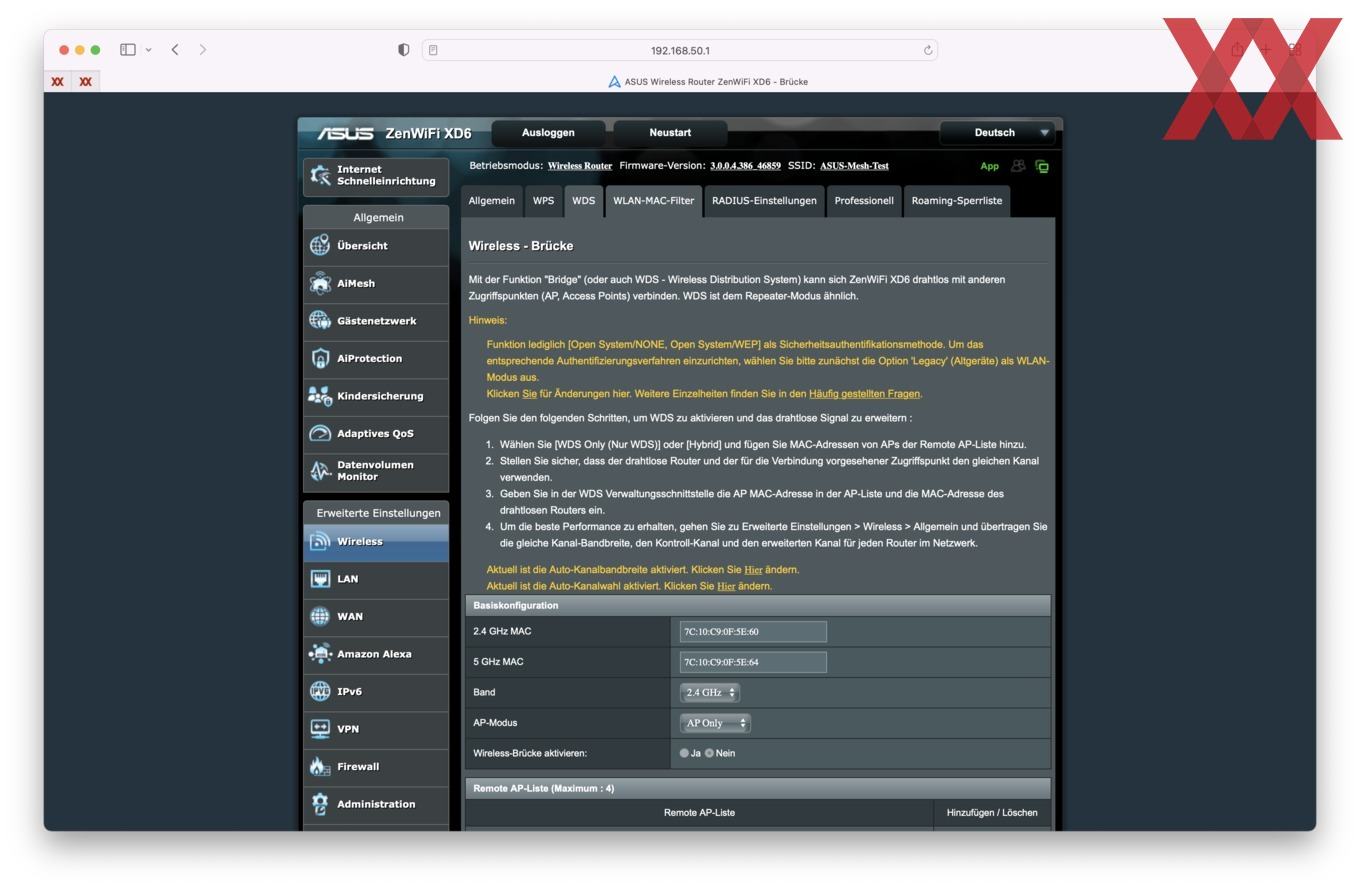1360x889 pixels.
Task: Click the Neustart button
Action: [670, 133]
